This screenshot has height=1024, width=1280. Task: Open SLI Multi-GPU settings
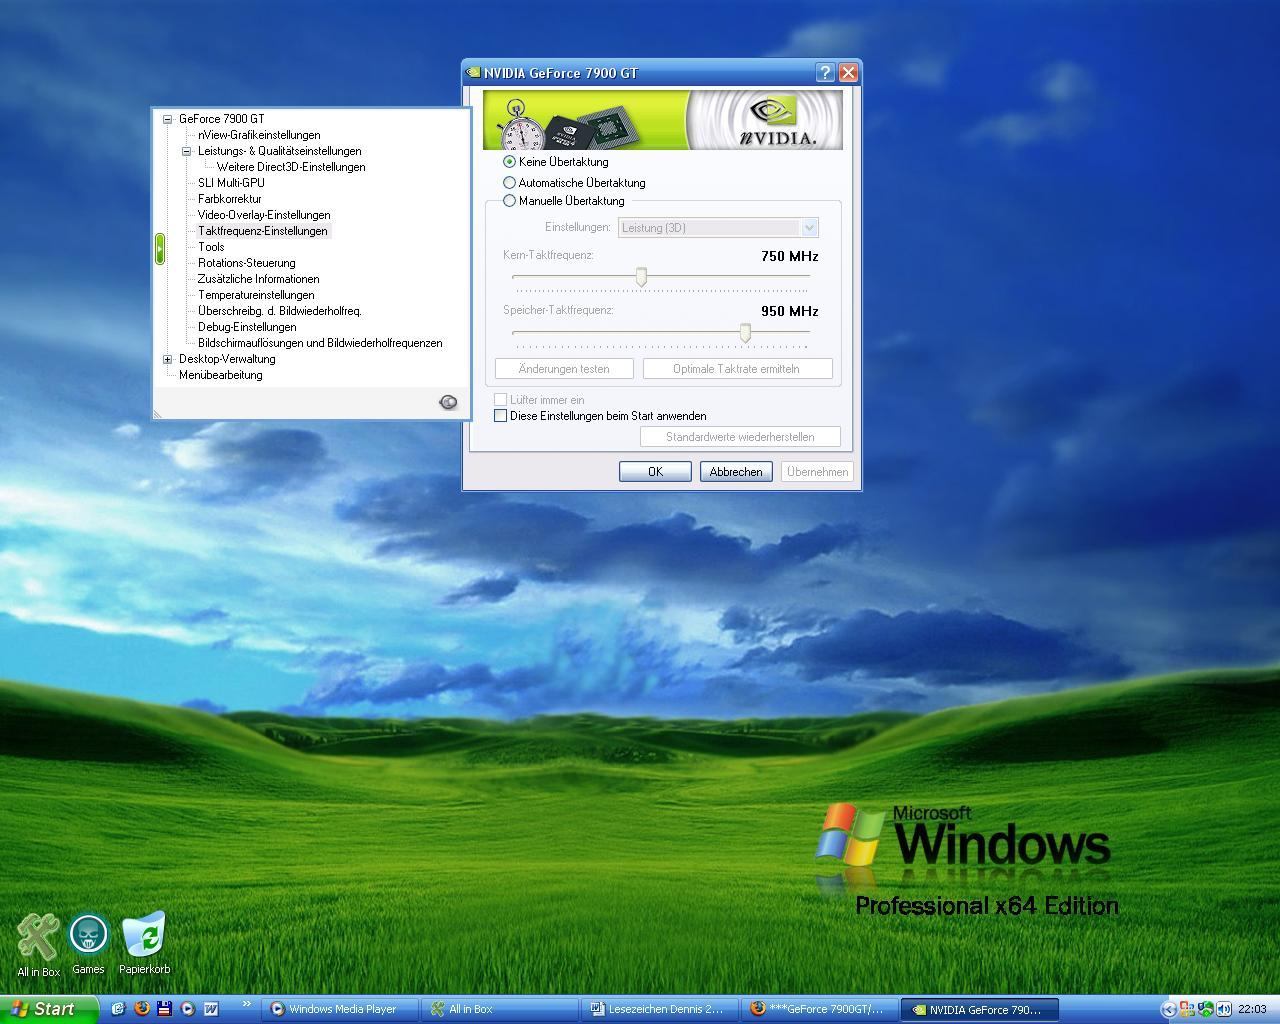(231, 183)
